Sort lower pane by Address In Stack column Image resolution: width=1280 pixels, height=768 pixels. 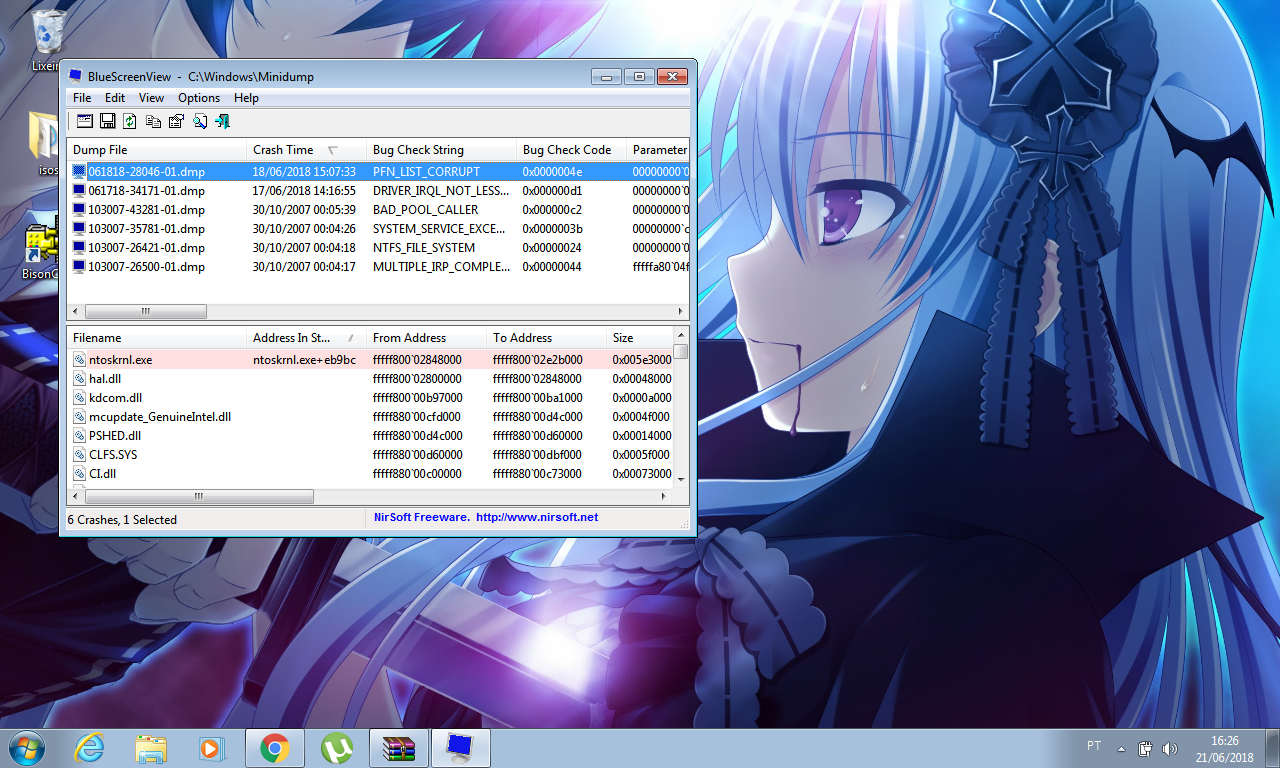(307, 338)
